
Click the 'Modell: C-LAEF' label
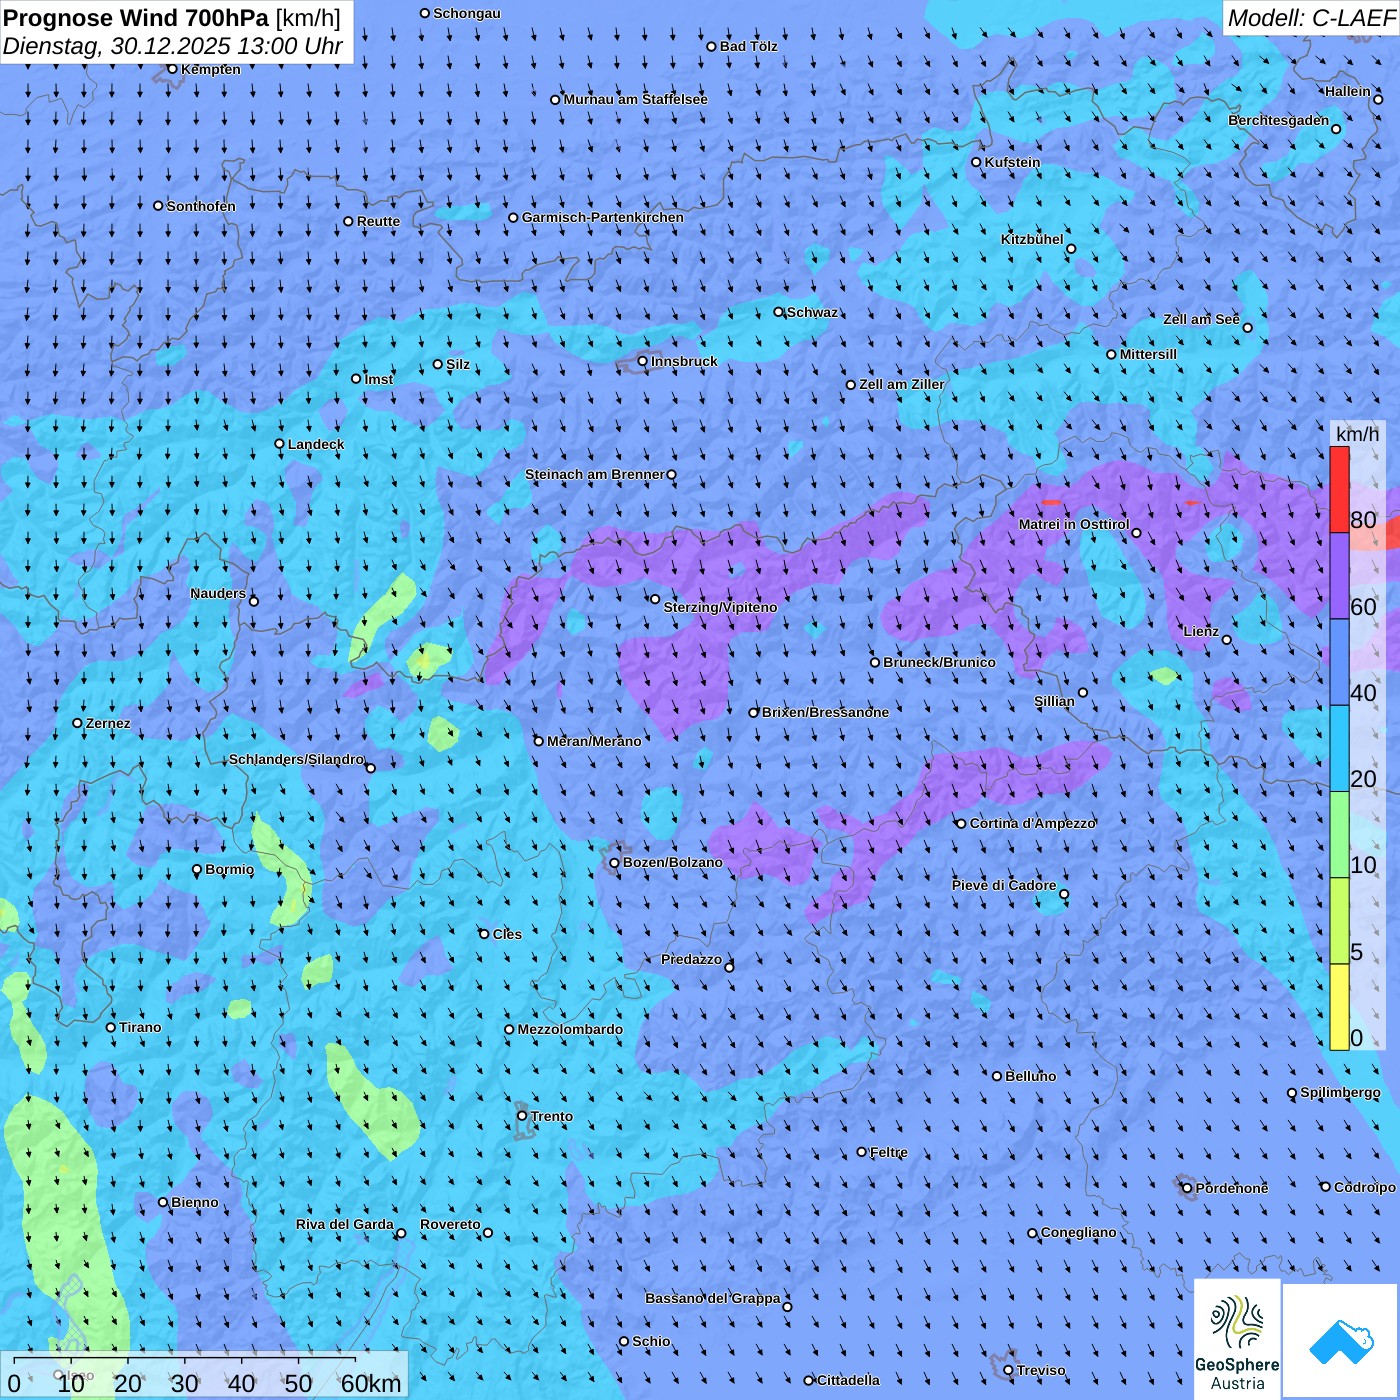click(x=1311, y=18)
